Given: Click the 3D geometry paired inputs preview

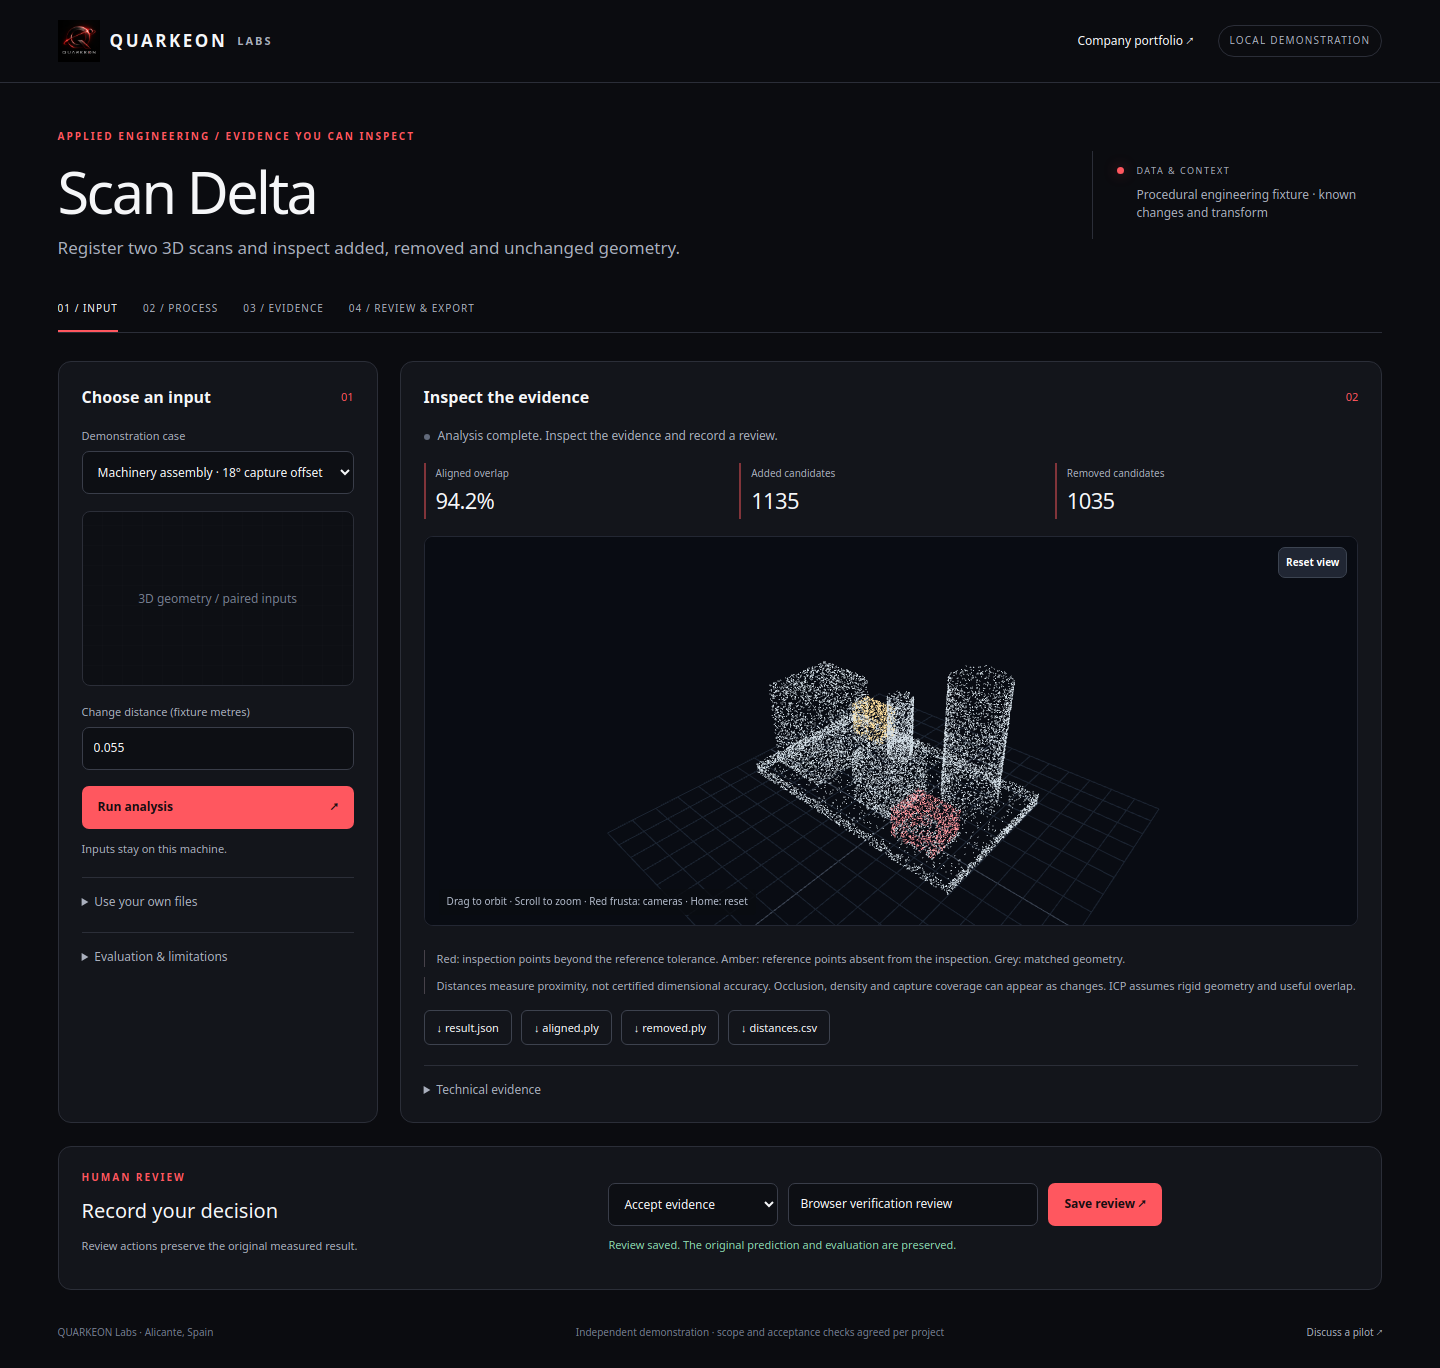Looking at the screenshot, I should coord(218,599).
